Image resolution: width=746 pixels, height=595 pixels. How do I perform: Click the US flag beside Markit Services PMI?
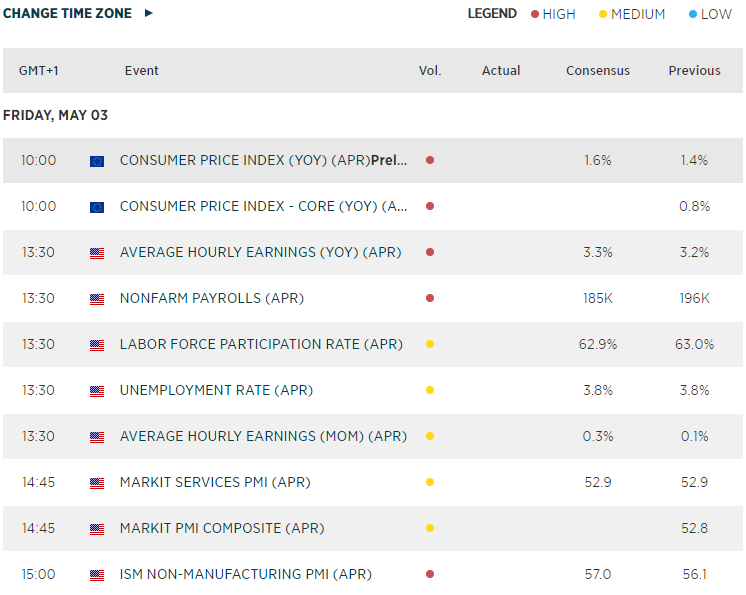(97, 483)
